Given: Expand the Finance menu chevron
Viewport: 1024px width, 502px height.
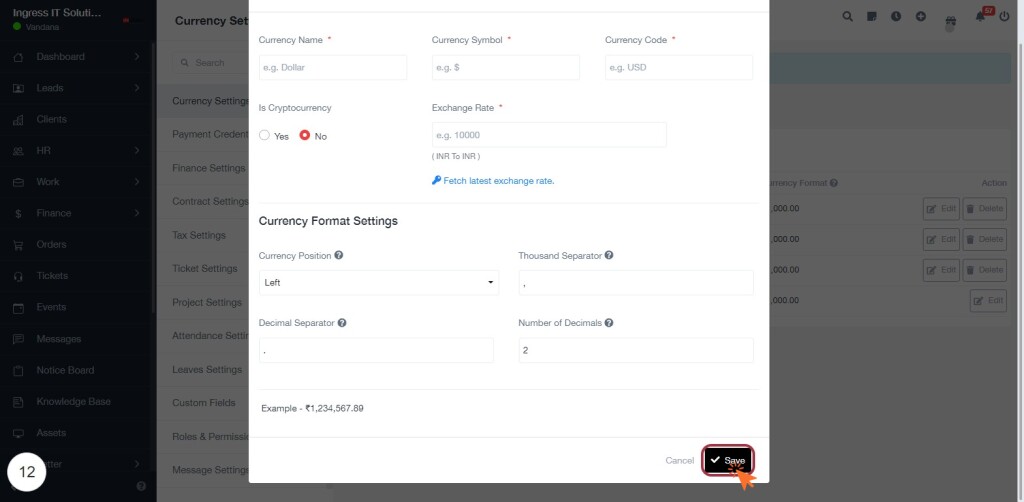Looking at the screenshot, I should [x=136, y=213].
